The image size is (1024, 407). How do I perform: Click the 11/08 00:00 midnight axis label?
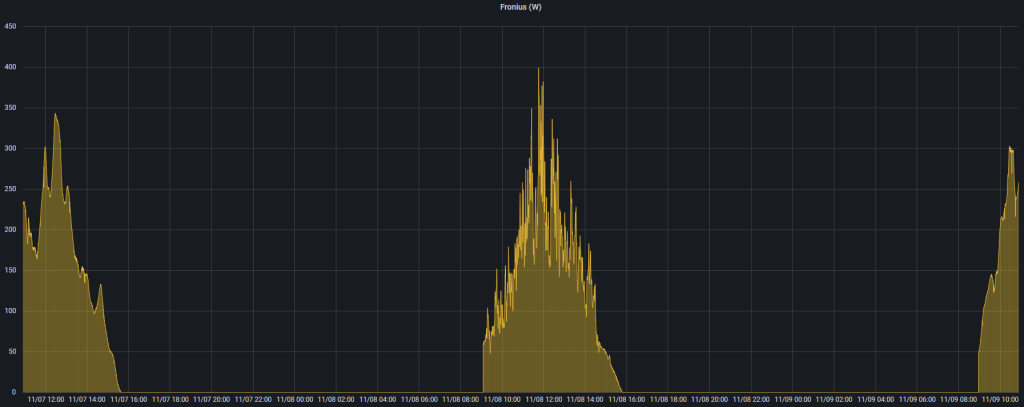coord(295,399)
